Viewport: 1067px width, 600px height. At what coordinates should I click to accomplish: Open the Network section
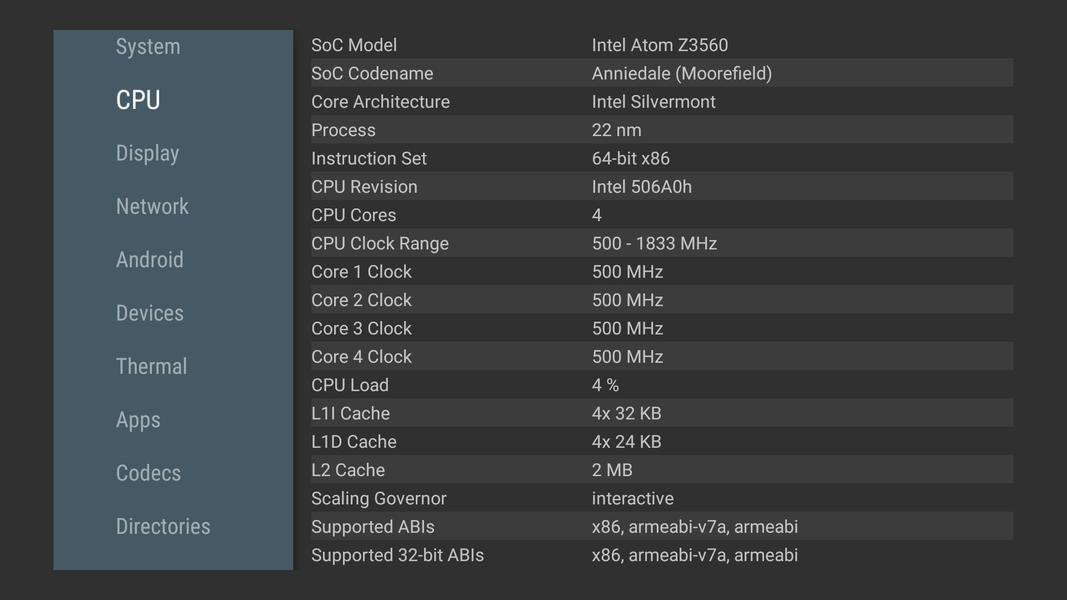click(x=152, y=206)
